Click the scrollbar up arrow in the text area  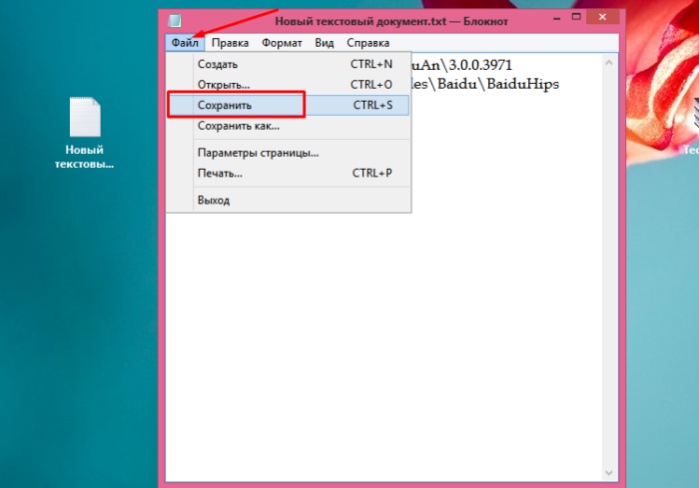tap(609, 63)
